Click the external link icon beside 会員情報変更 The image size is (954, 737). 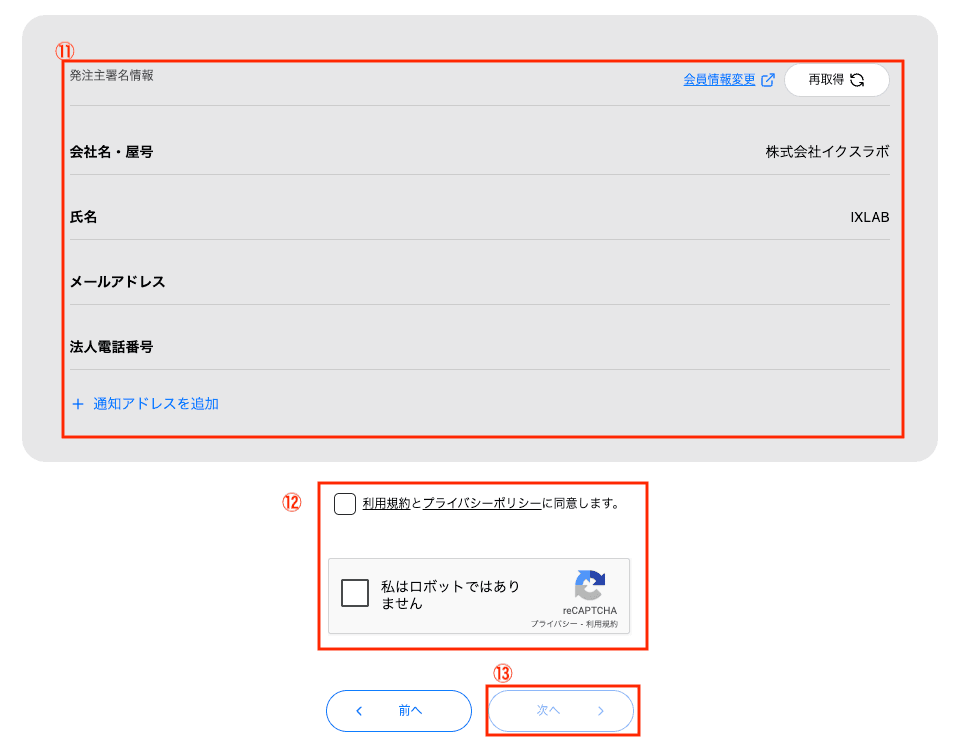[768, 80]
